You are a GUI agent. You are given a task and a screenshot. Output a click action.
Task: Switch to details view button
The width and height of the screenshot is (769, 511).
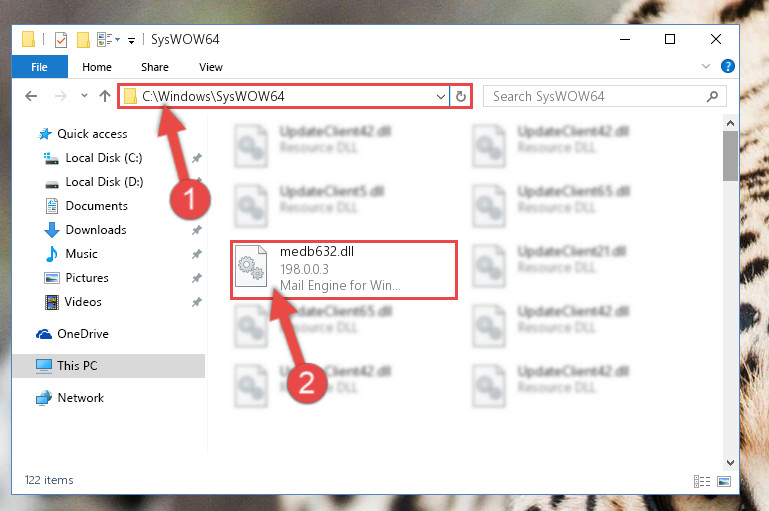(x=702, y=481)
